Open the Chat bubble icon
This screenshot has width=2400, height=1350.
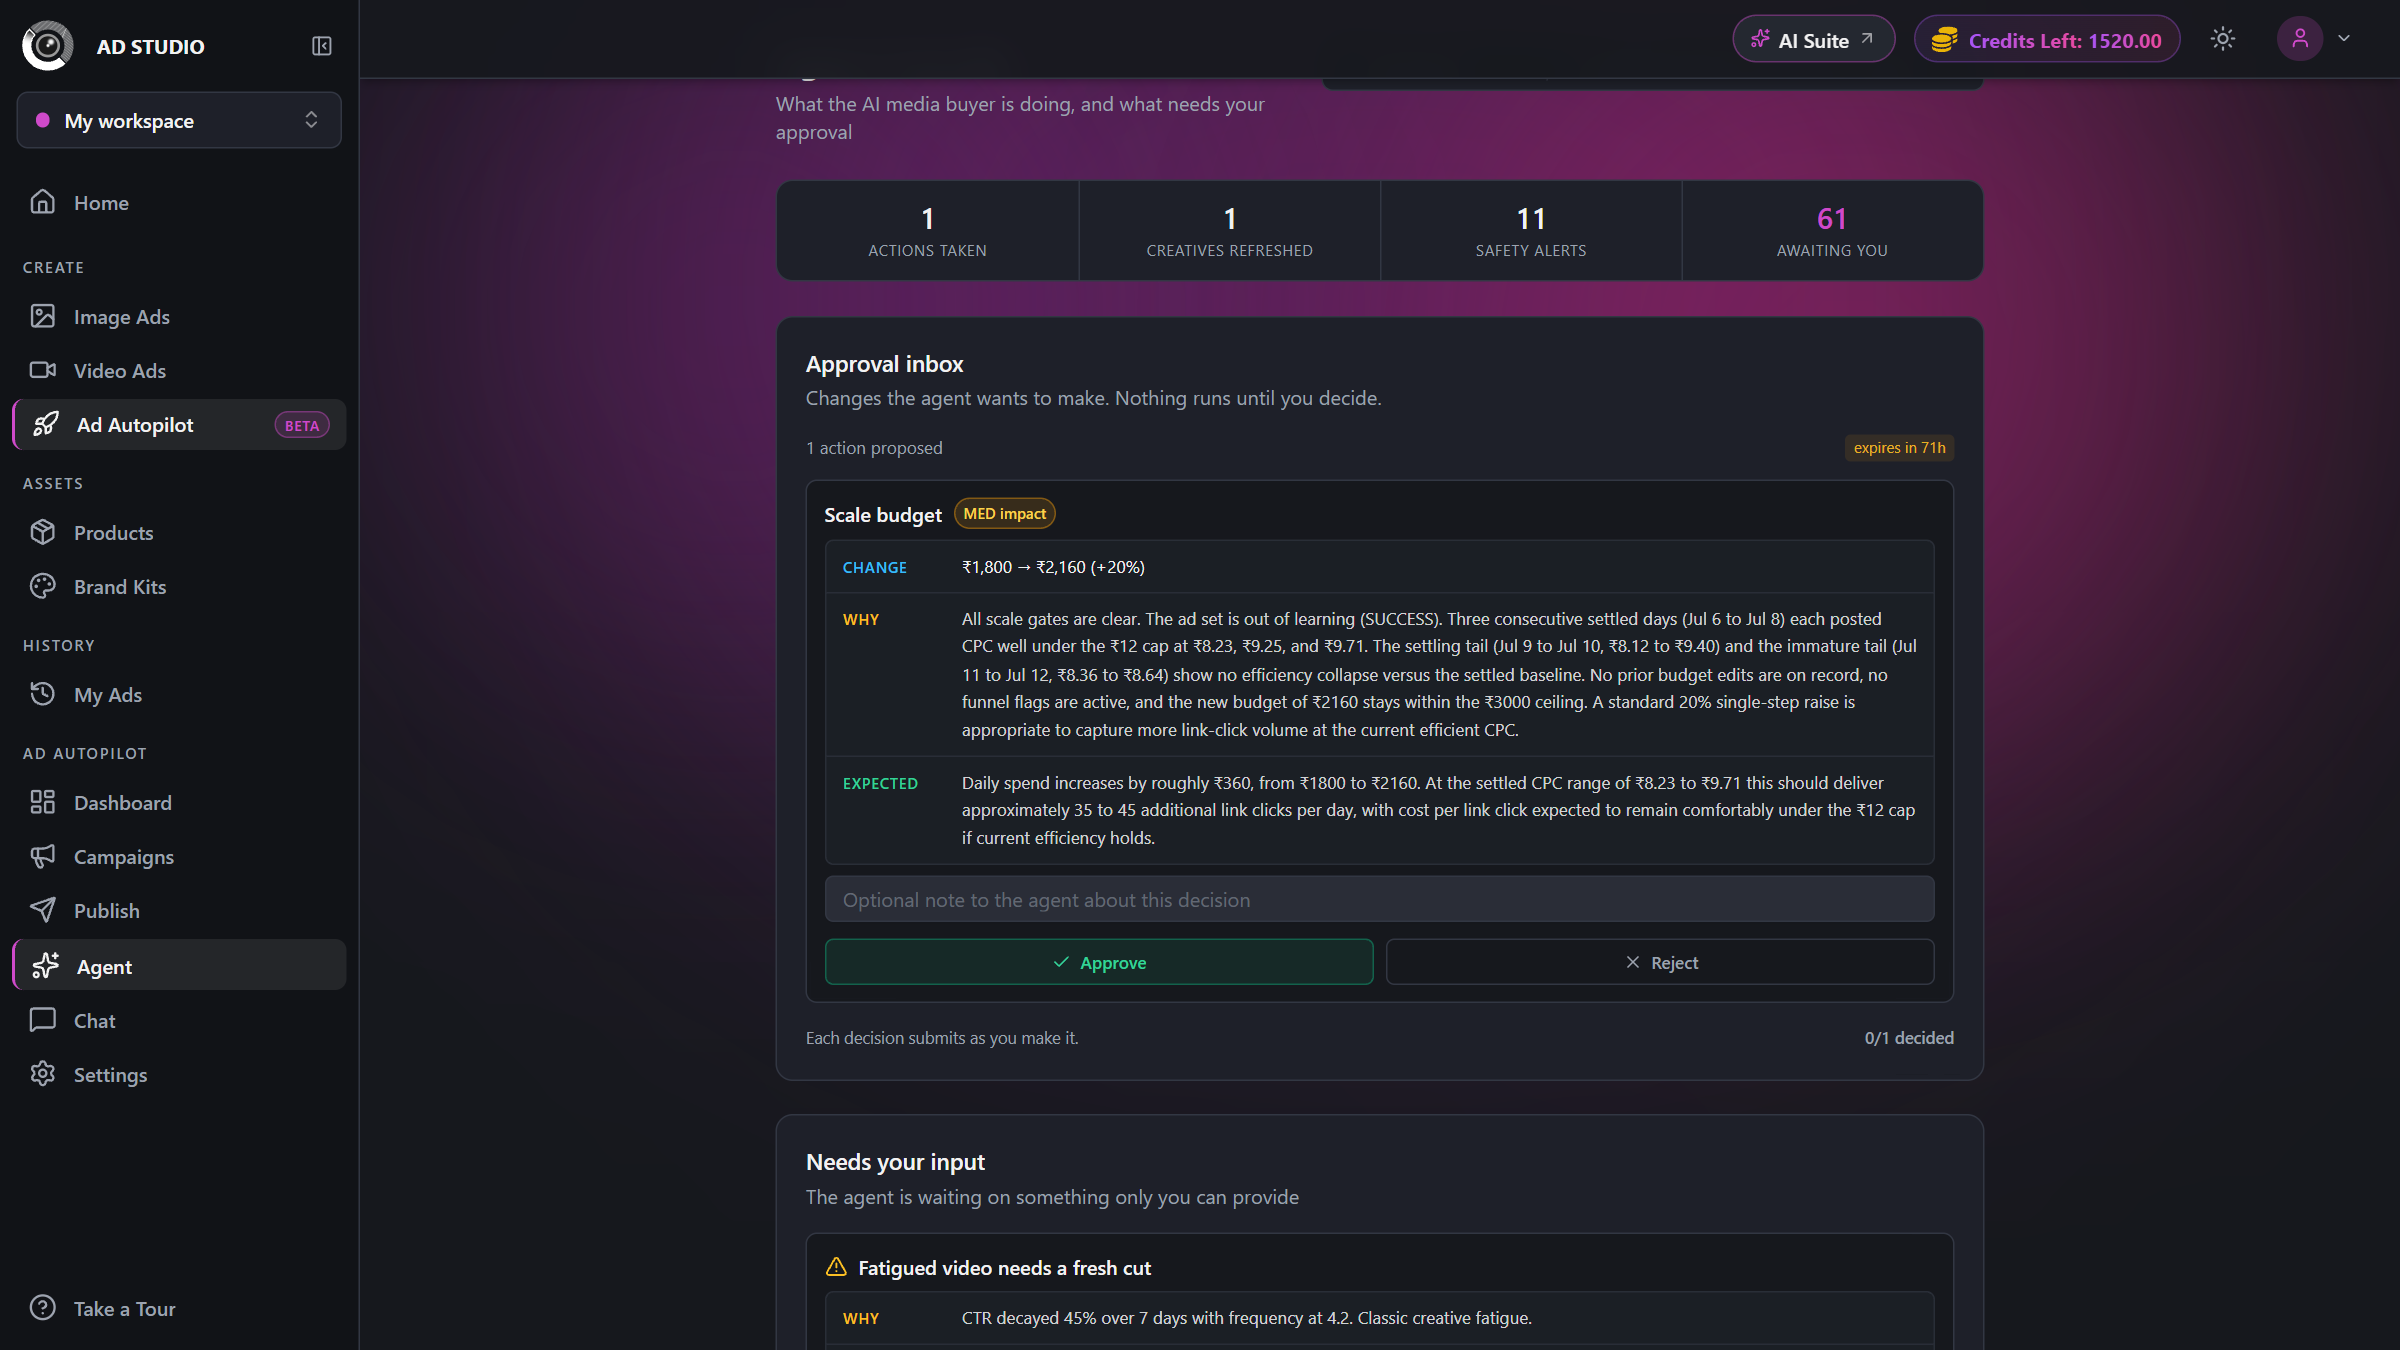[43, 1020]
